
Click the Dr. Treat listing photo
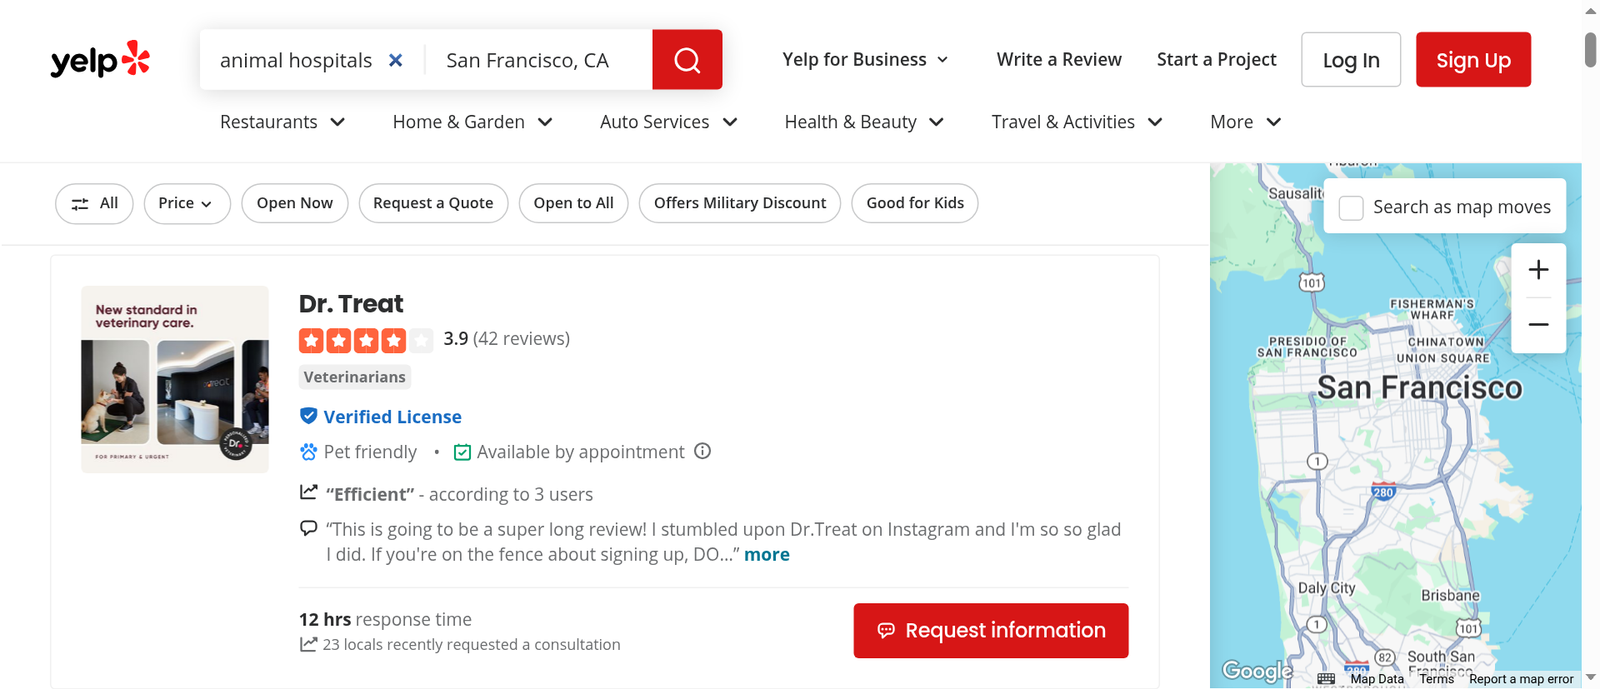coord(175,379)
